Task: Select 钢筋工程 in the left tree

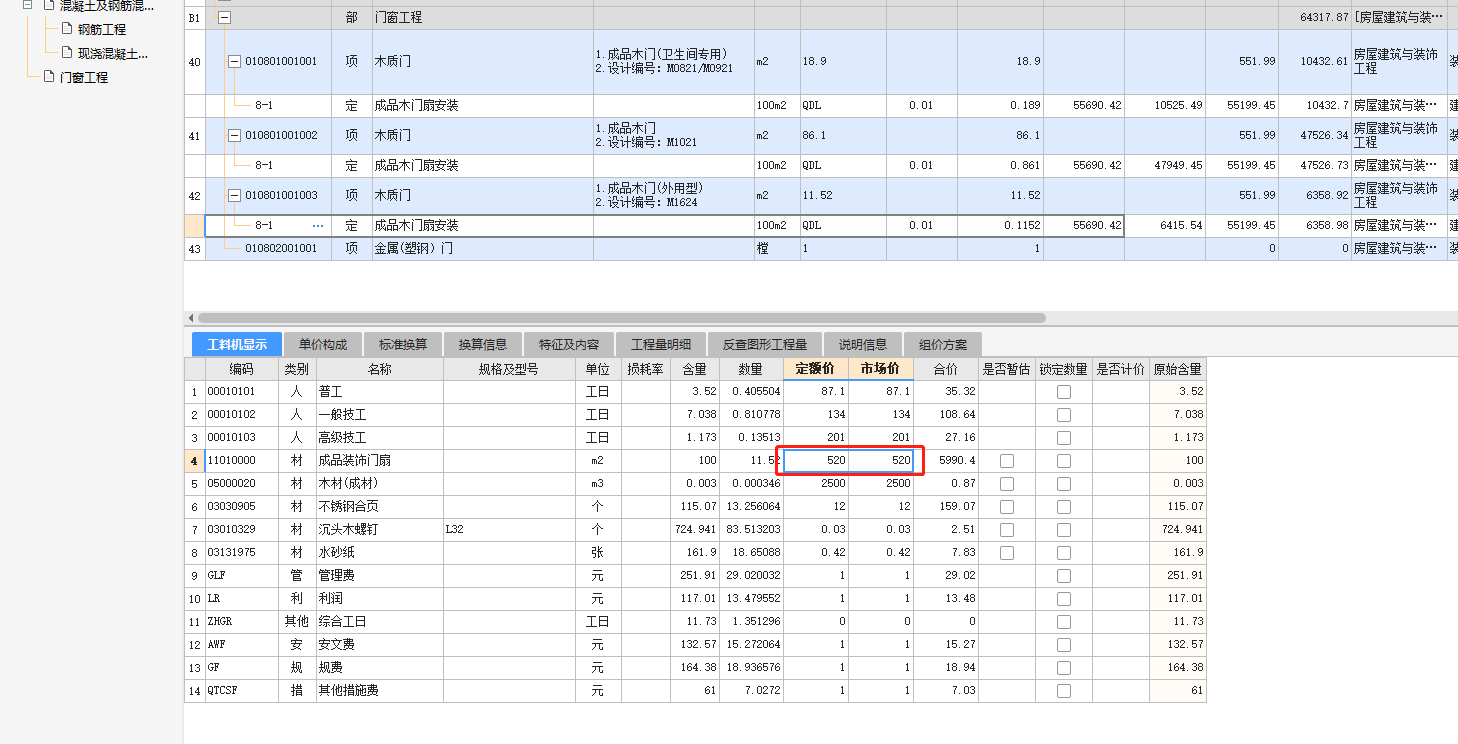Action: tap(102, 29)
